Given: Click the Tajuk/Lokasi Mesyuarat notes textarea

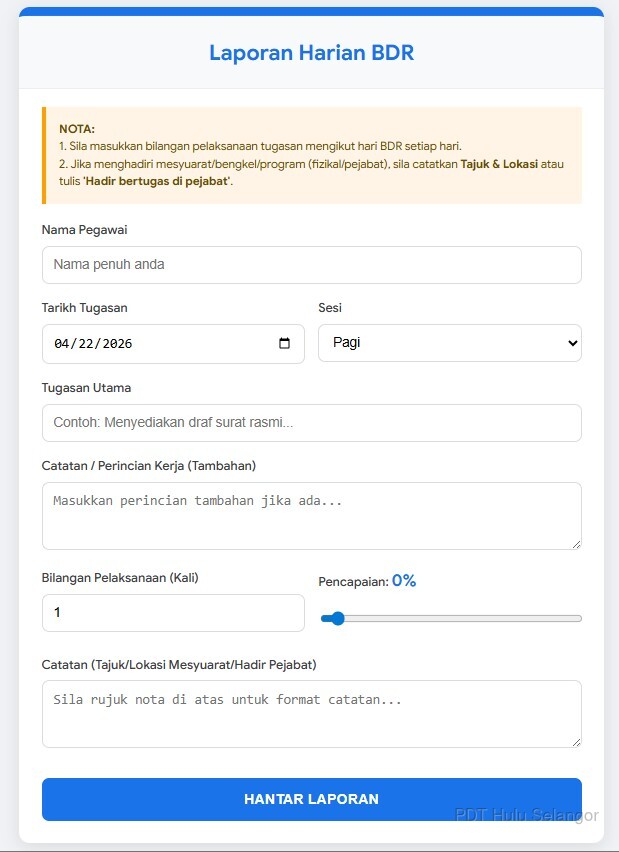Looking at the screenshot, I should coord(311,714).
